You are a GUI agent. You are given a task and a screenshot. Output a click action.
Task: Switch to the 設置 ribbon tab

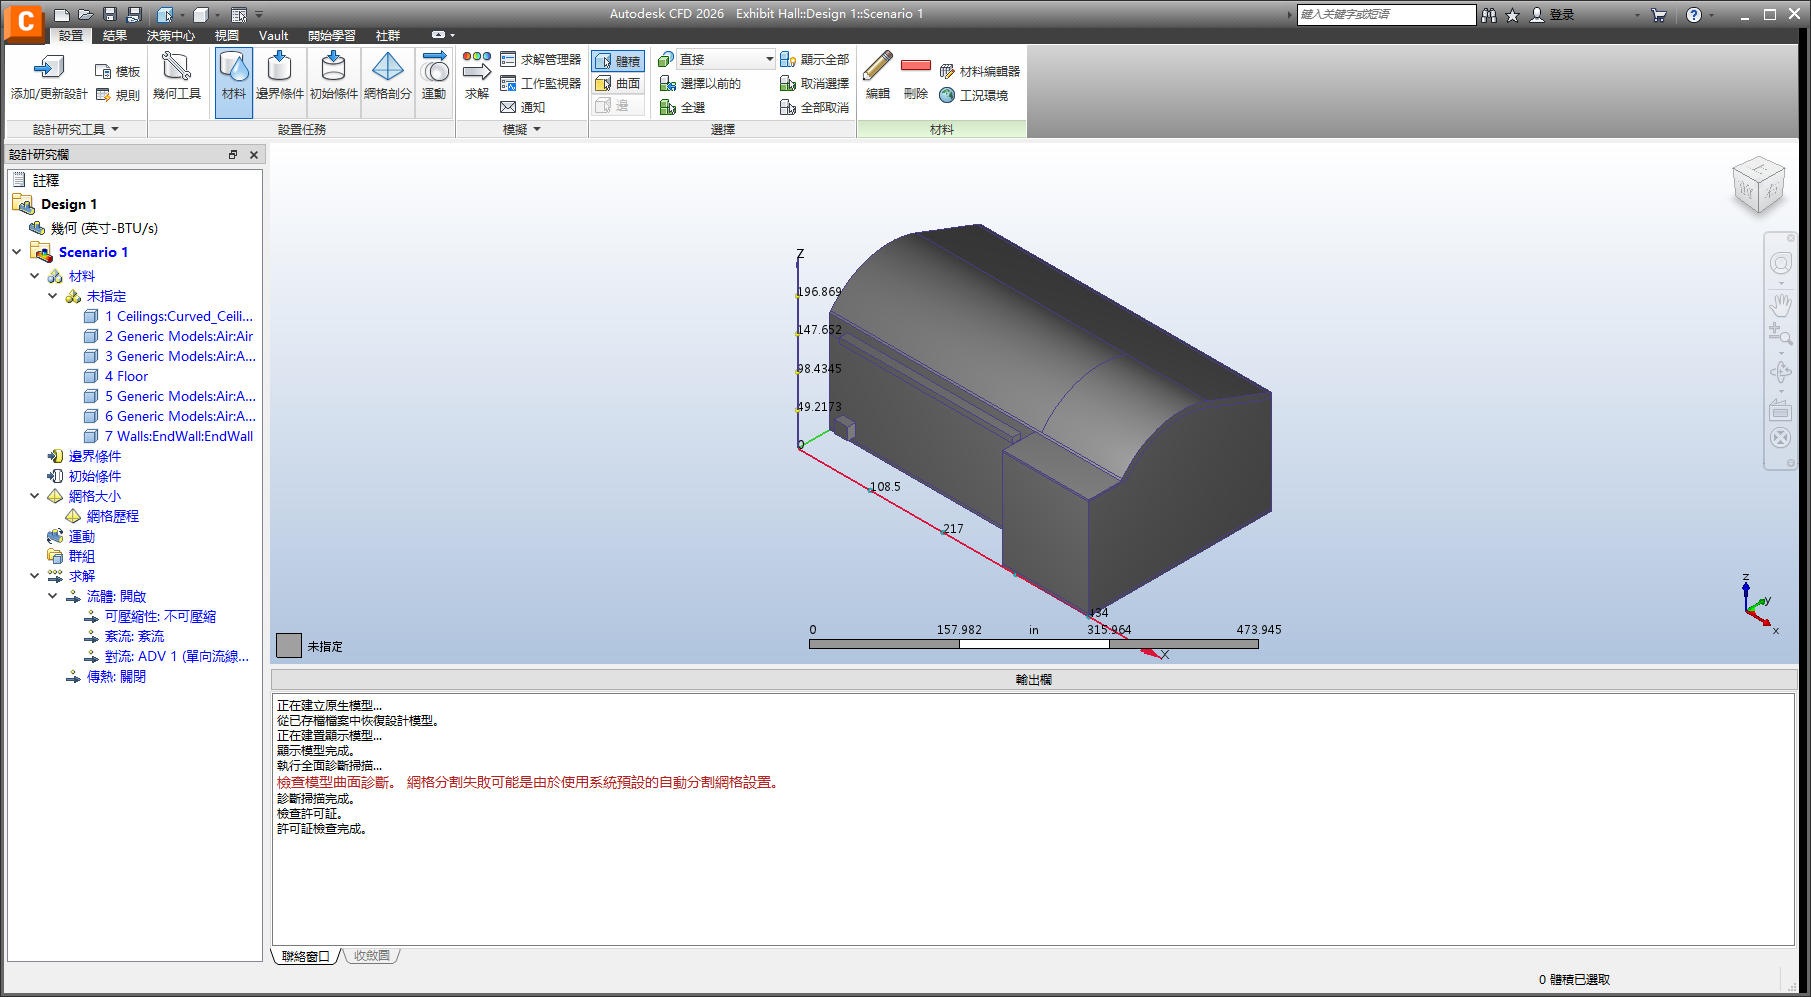71,36
